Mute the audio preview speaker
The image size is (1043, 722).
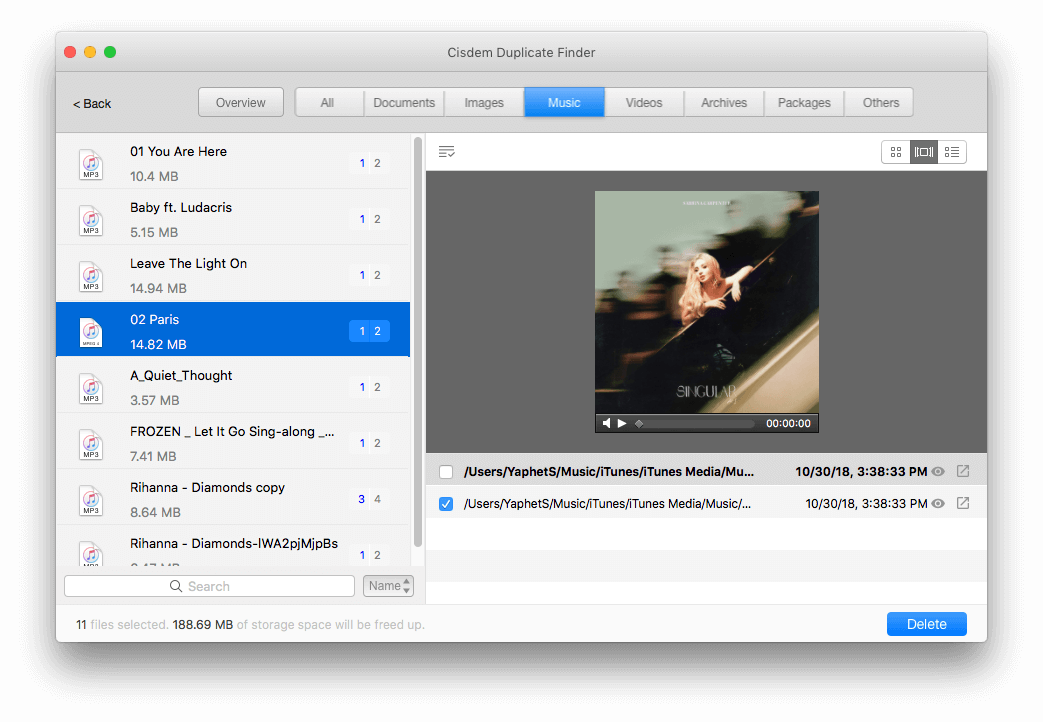606,423
